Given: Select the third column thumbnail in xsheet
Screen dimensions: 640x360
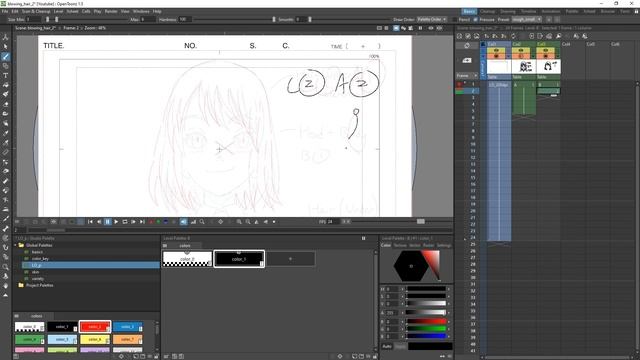Looking at the screenshot, I should pyautogui.click(x=549, y=66).
